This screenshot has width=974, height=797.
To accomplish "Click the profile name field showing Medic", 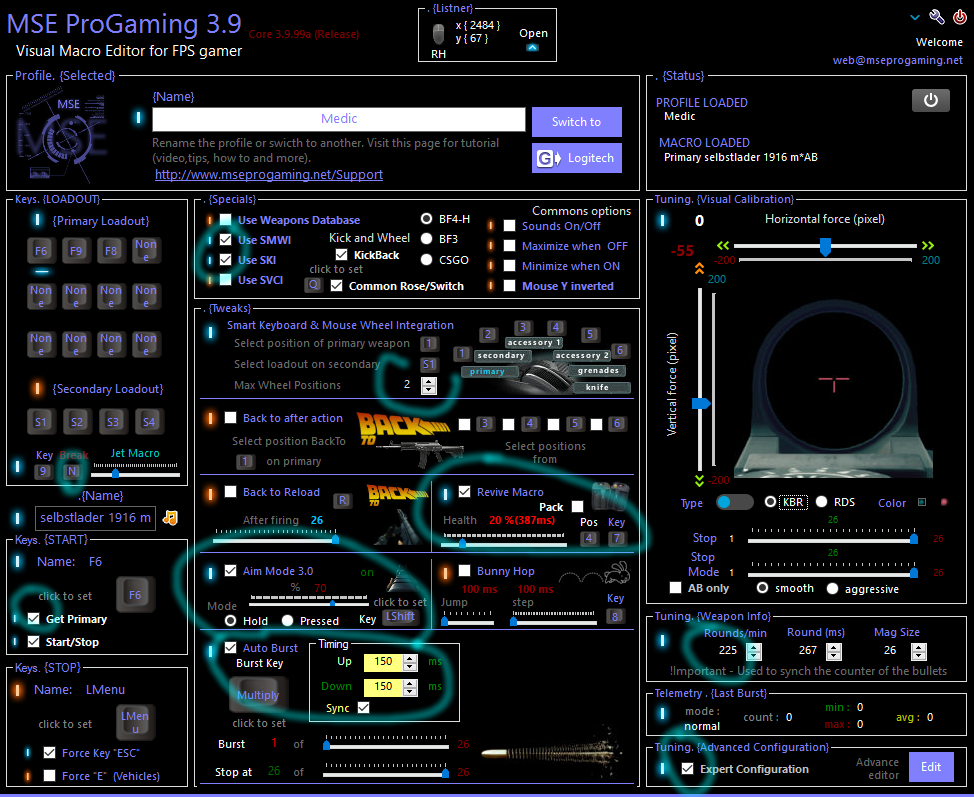I will click(339, 119).
